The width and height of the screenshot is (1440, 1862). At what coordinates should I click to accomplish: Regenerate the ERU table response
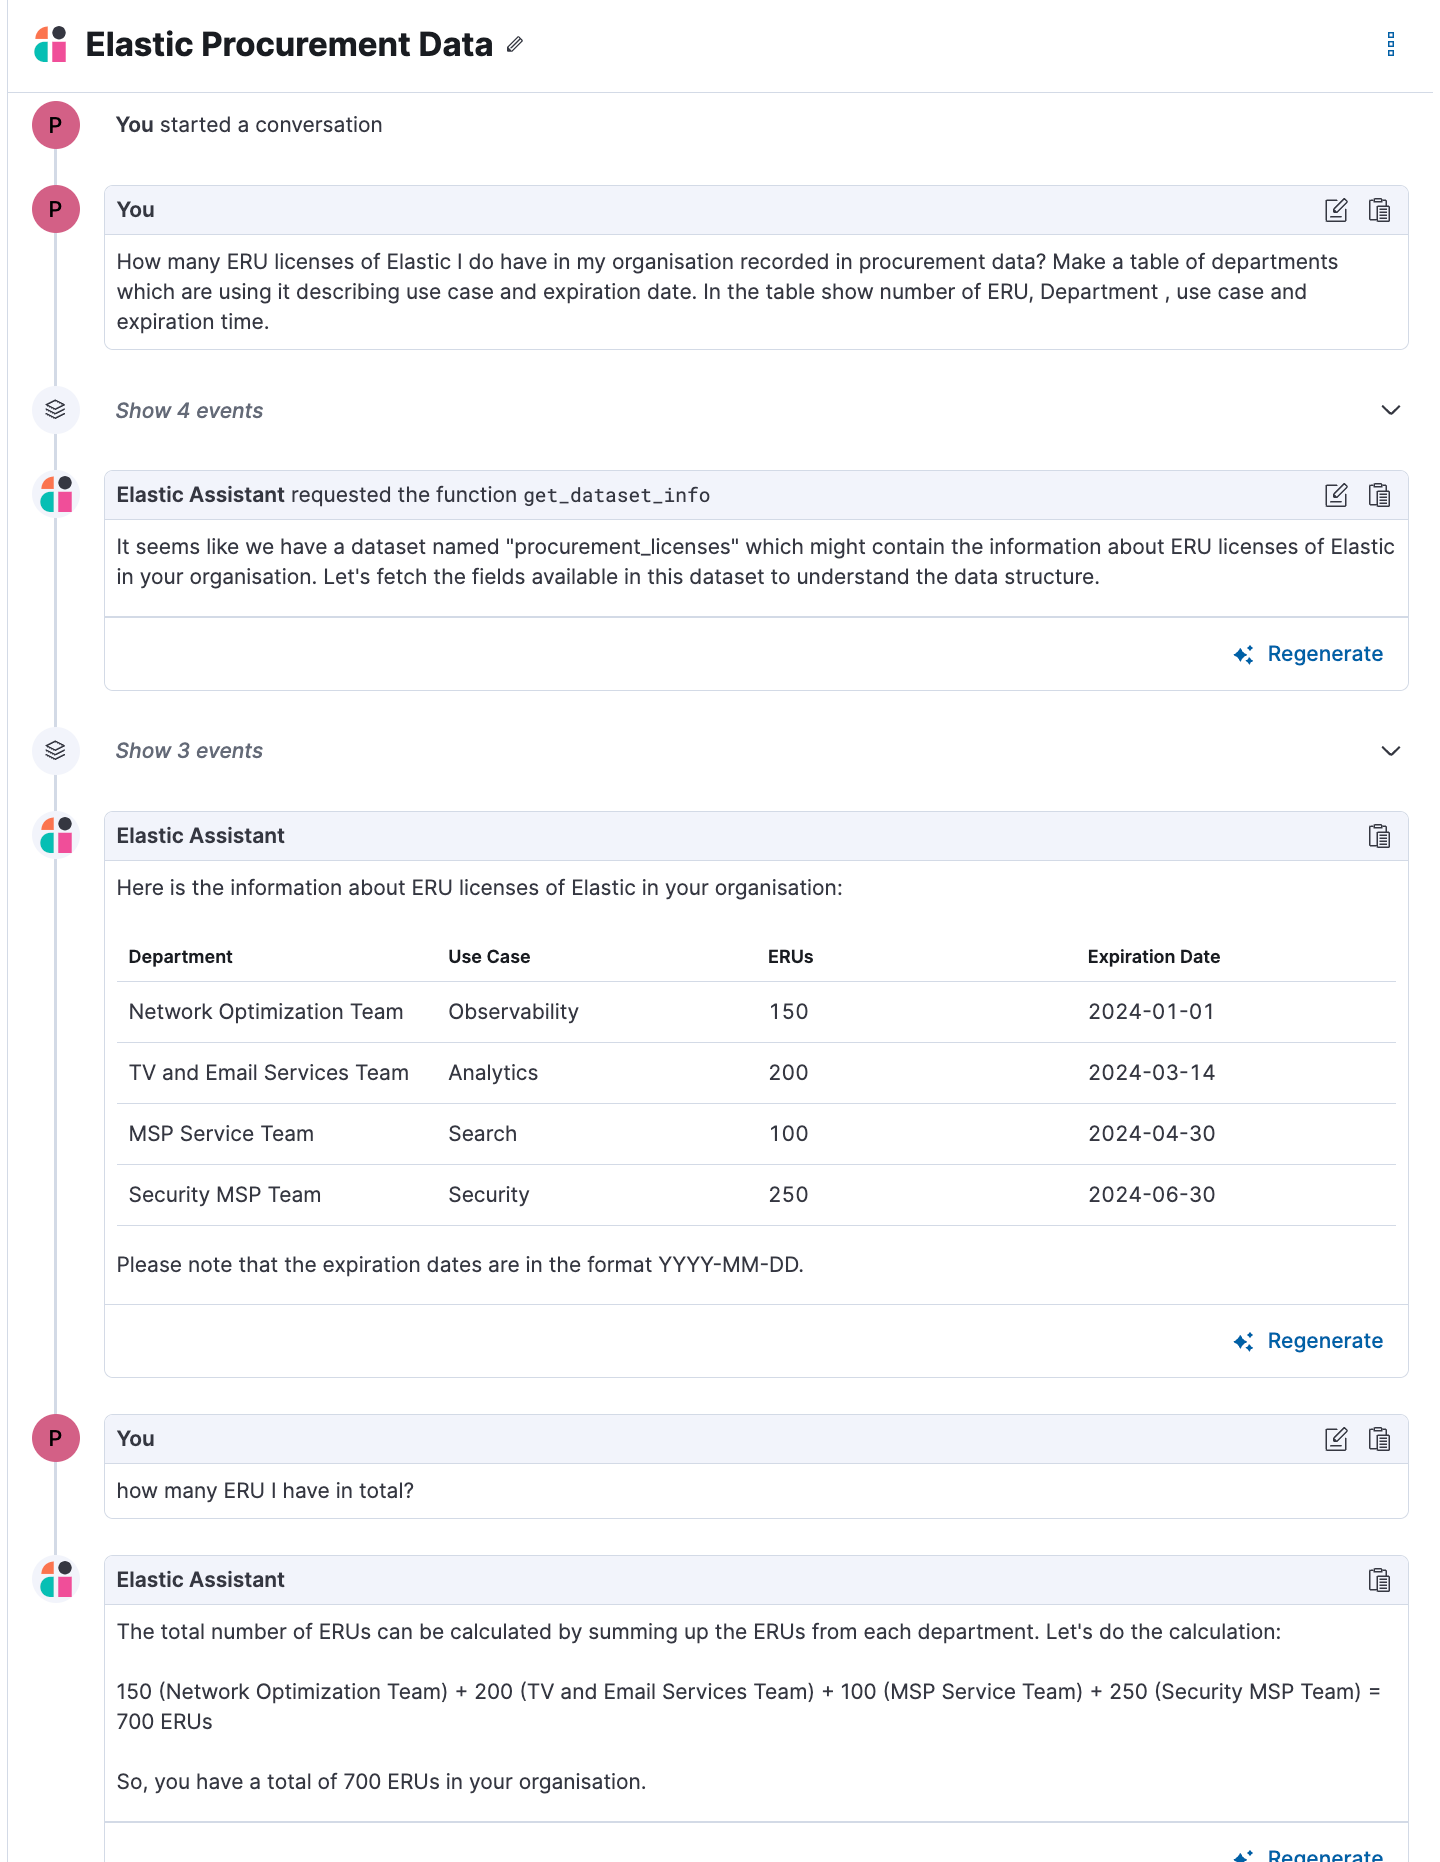pos(1308,1341)
